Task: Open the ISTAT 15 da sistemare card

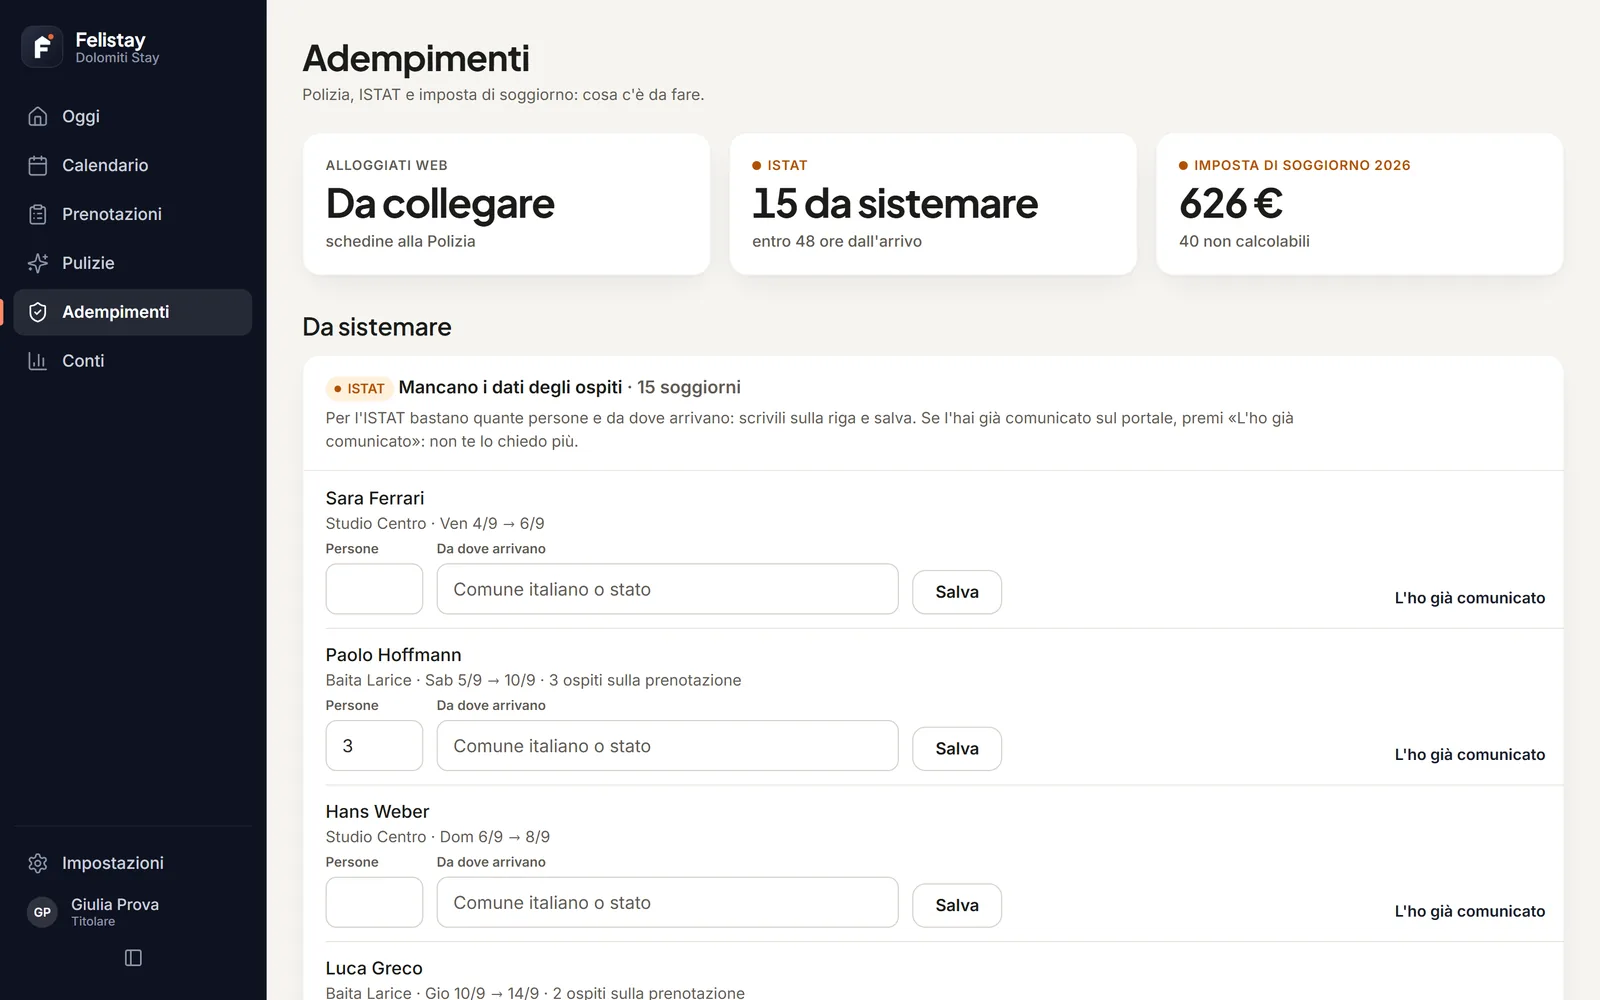Action: pos(933,204)
